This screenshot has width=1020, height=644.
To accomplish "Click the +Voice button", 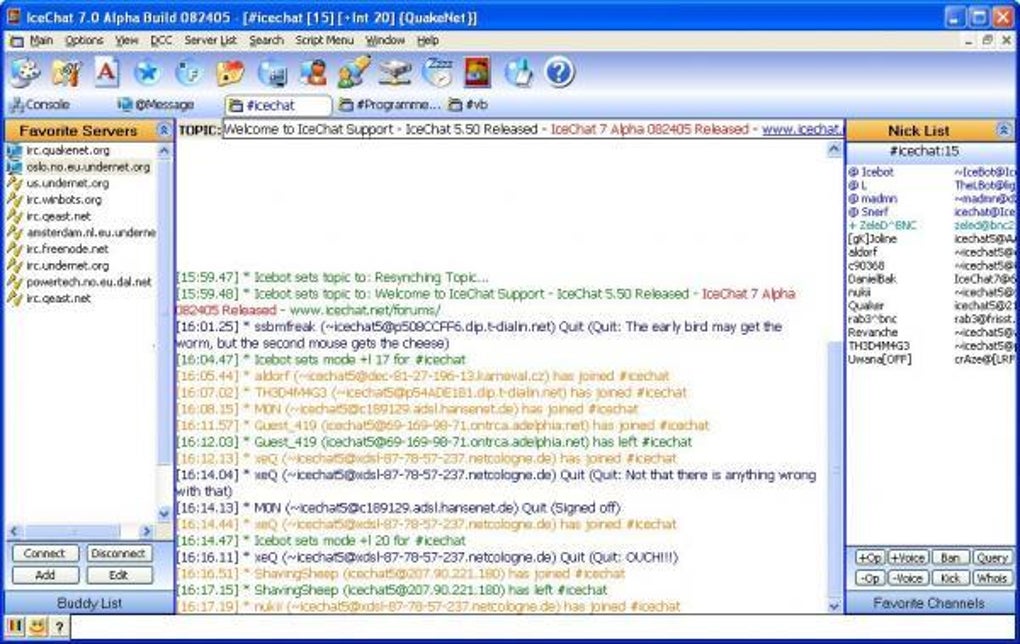I will [x=907, y=557].
